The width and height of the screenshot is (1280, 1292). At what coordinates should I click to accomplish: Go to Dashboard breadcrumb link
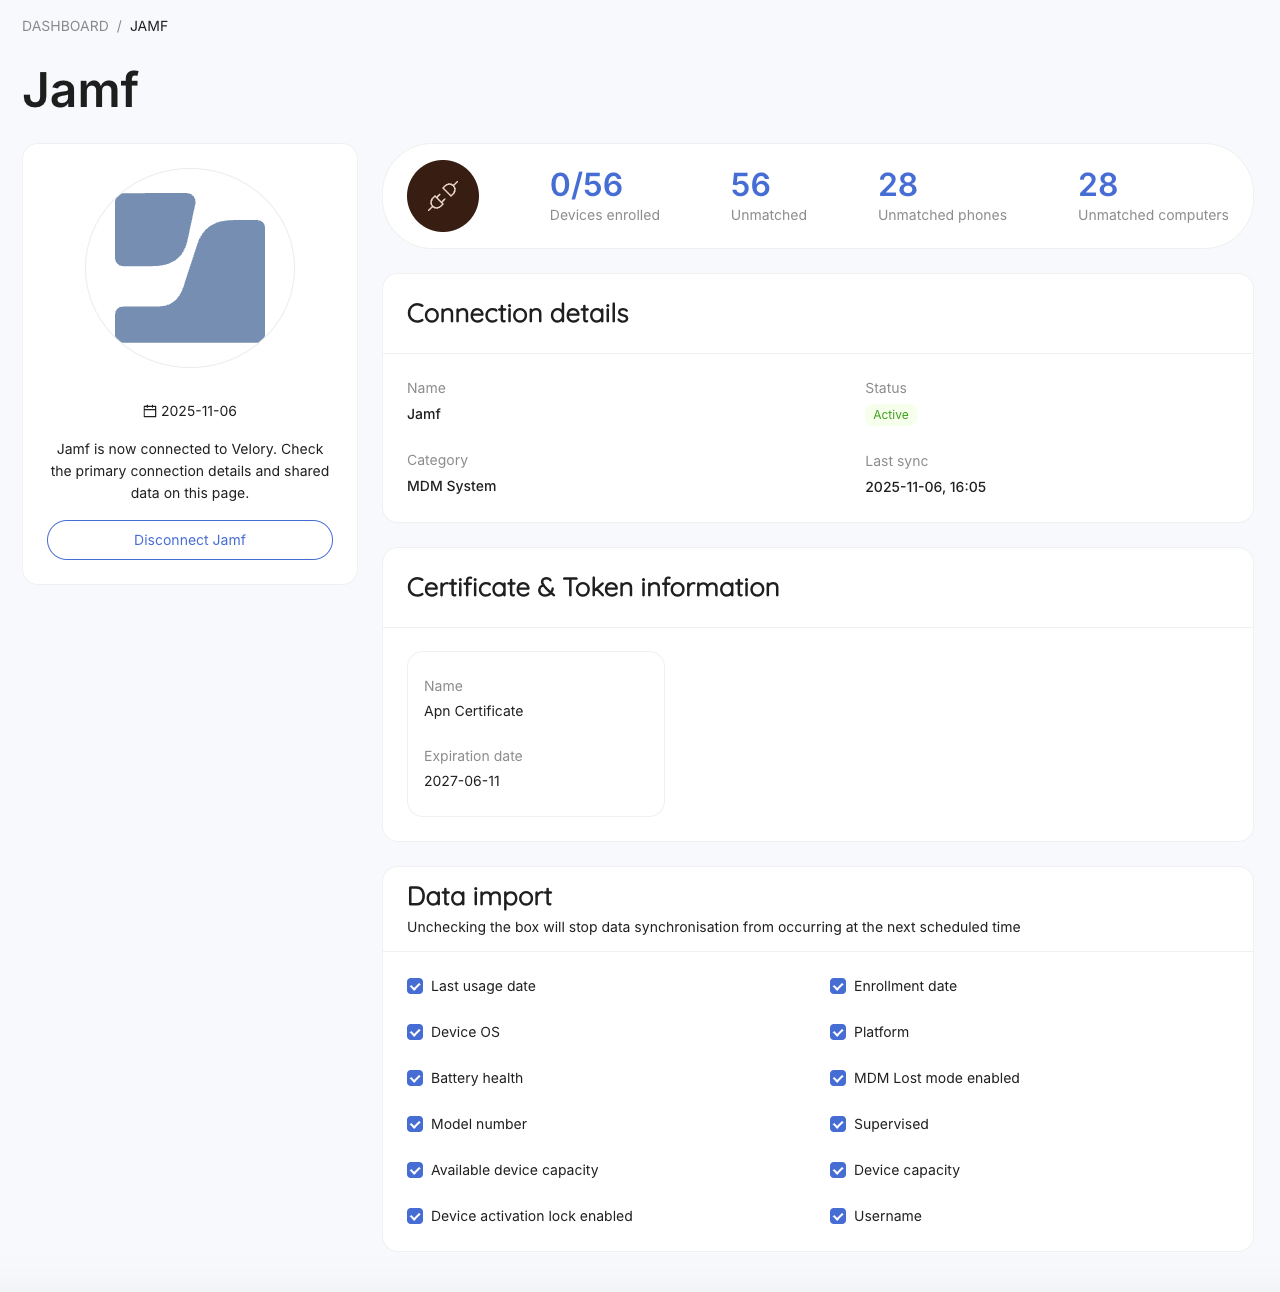(x=65, y=26)
